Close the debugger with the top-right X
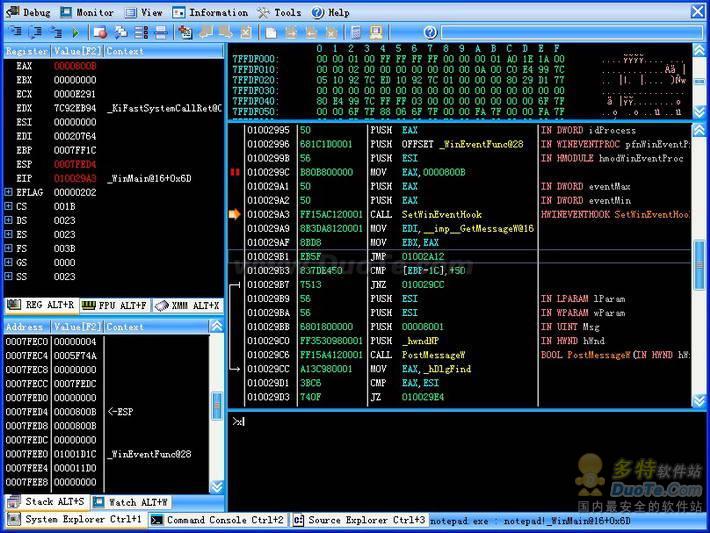Viewport: 710px width, 533px height. 697,12
